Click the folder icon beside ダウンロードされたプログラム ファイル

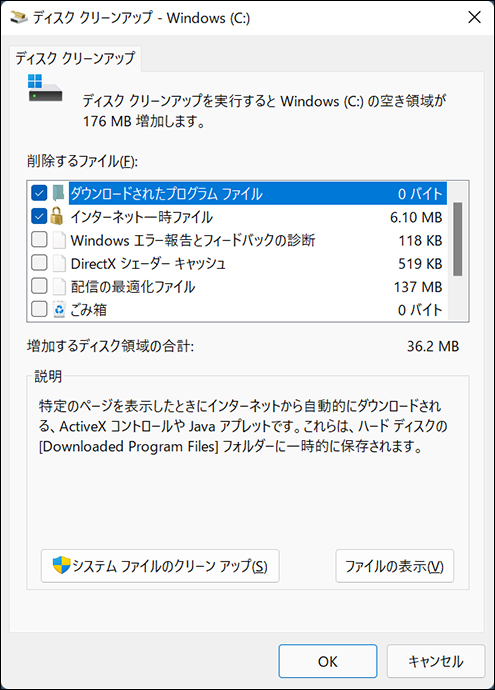coord(58,193)
